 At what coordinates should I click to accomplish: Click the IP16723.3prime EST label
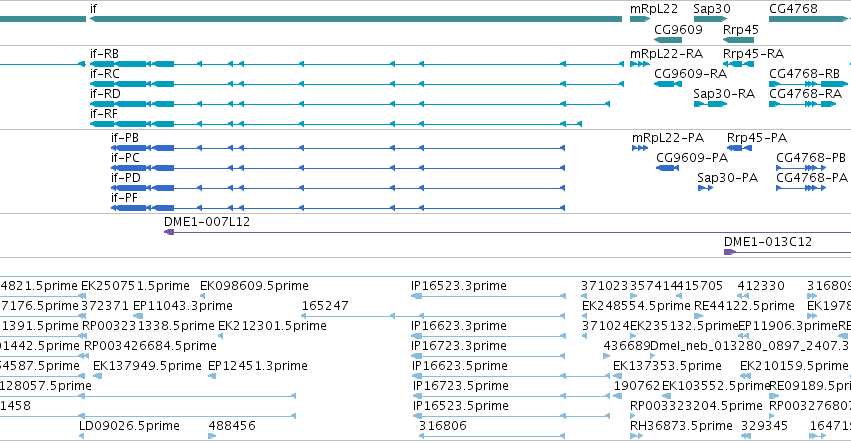459,346
